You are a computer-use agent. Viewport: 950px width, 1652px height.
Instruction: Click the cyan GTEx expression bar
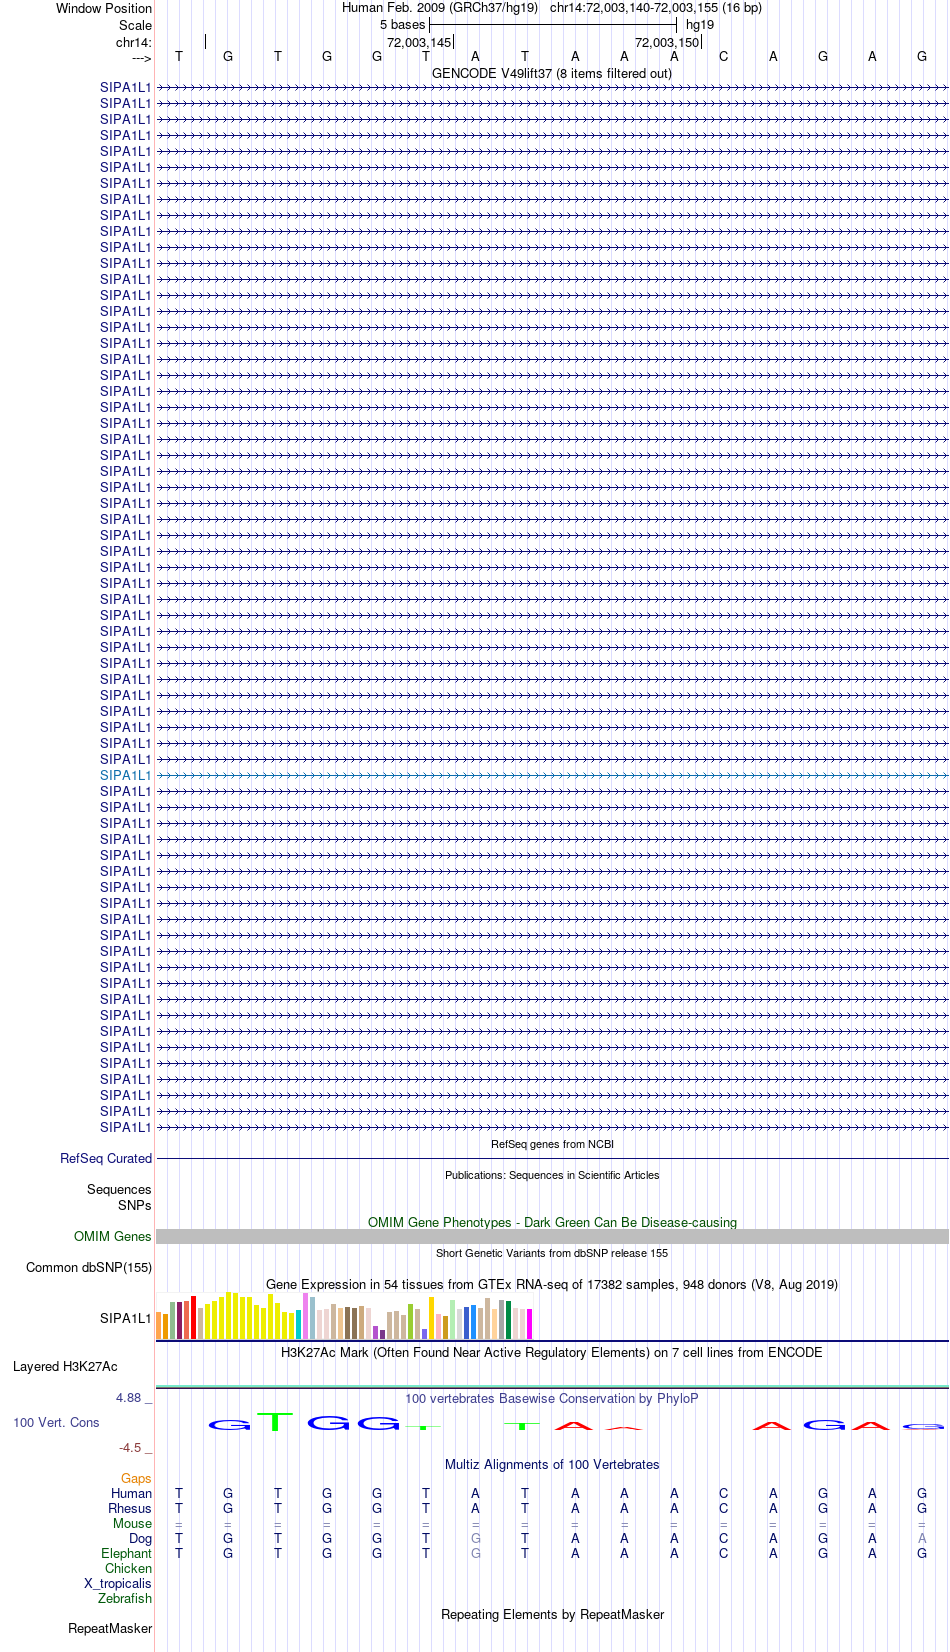point(298,1325)
